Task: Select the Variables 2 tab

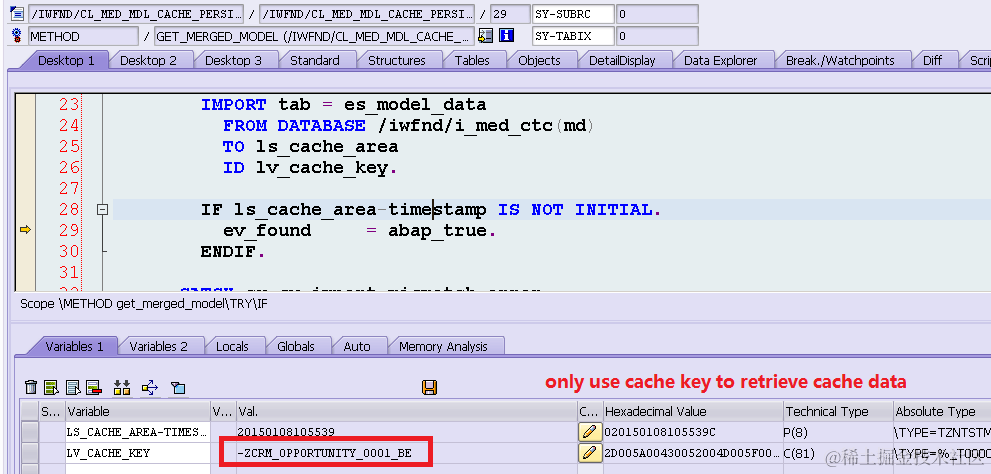Action: coord(159,346)
